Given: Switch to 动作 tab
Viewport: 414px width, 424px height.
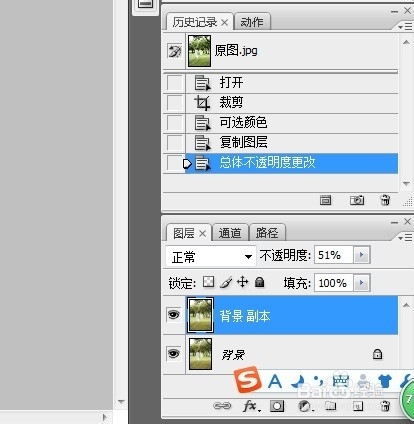Looking at the screenshot, I should coord(252,22).
